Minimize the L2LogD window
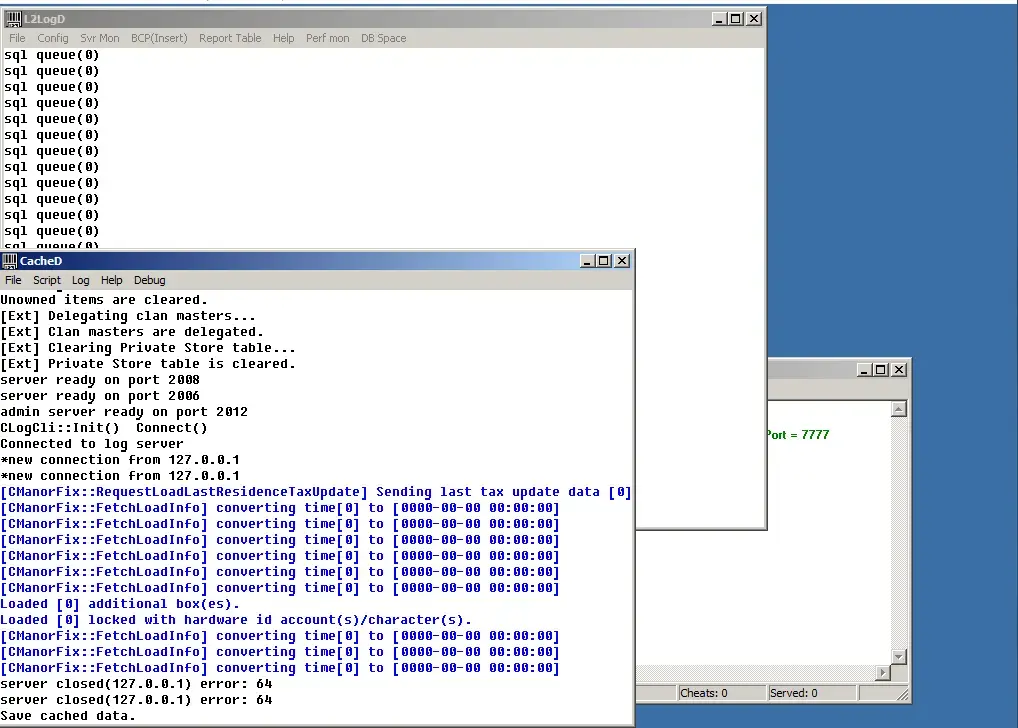This screenshot has width=1018, height=728. tap(719, 19)
